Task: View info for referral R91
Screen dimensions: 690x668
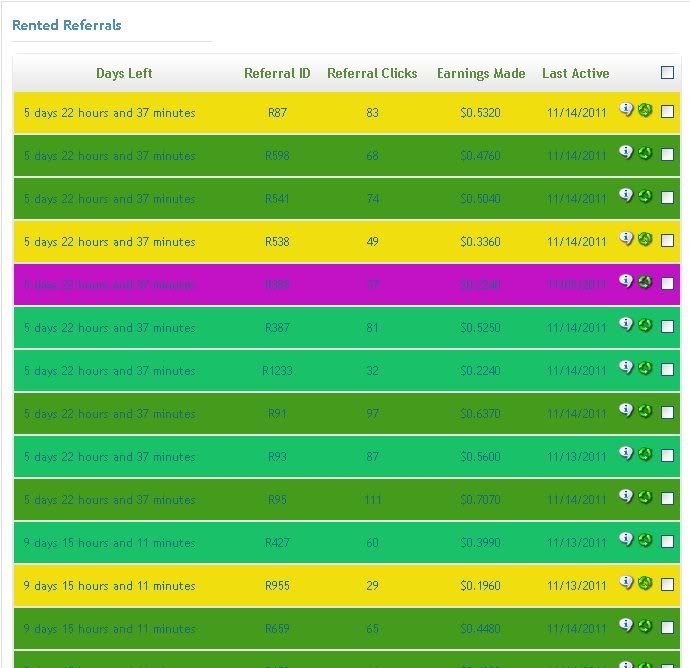Action: pyautogui.click(x=626, y=410)
